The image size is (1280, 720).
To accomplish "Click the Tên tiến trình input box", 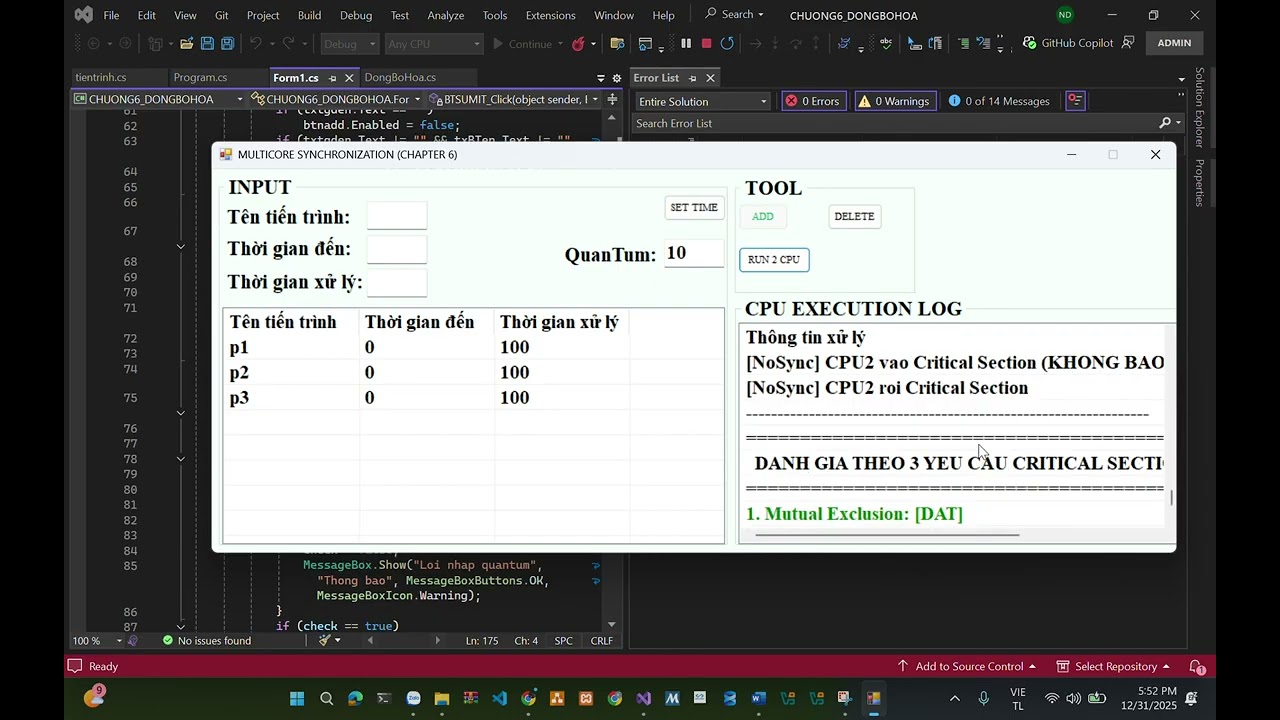I will [x=397, y=216].
